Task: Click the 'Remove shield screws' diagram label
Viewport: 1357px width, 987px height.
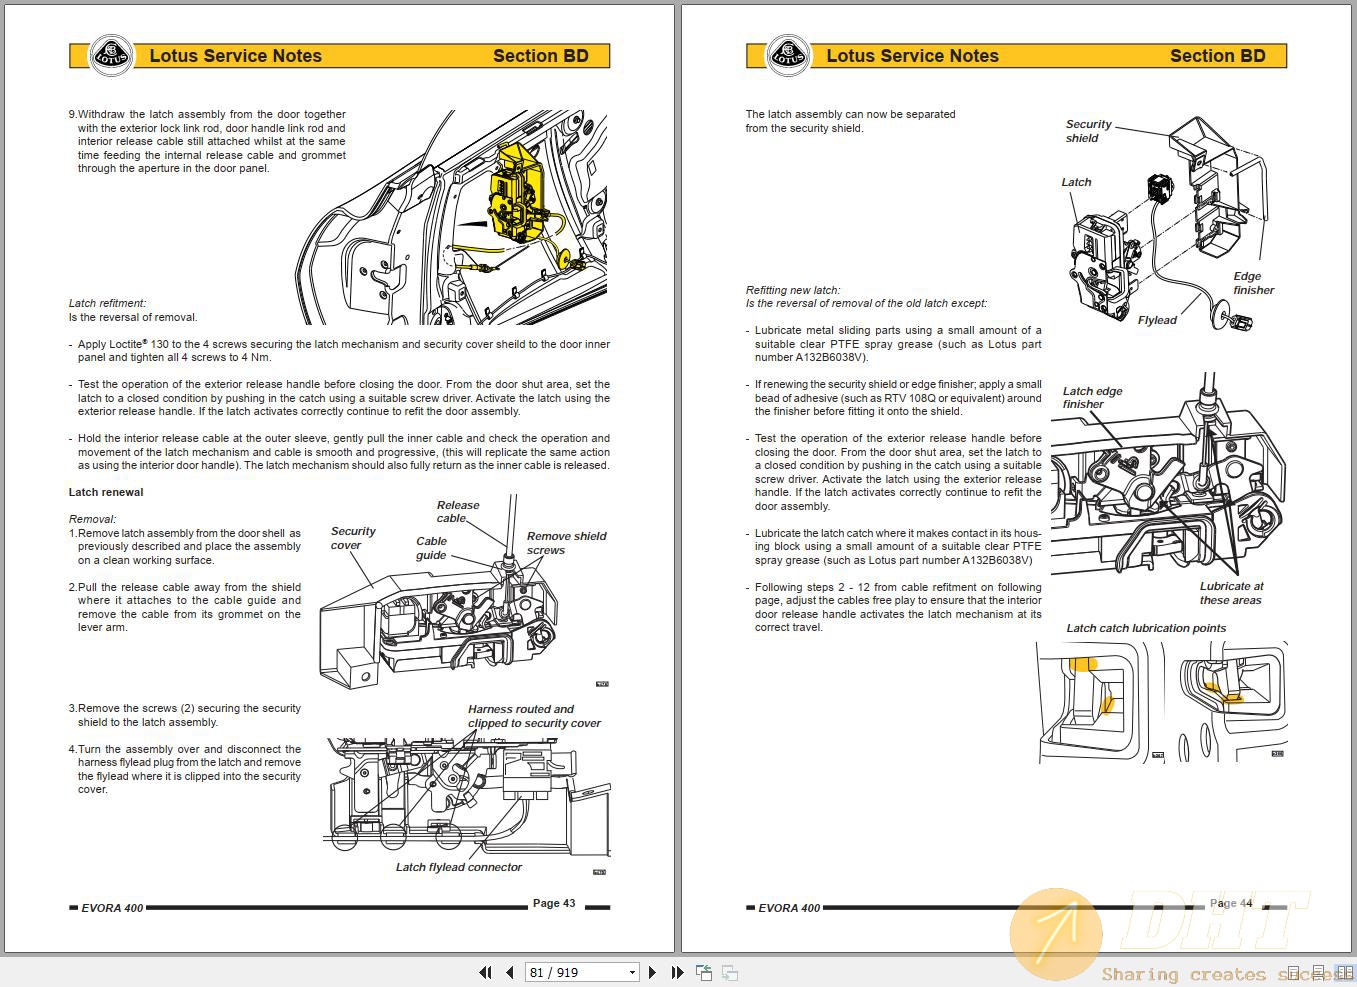Action: [x=566, y=543]
